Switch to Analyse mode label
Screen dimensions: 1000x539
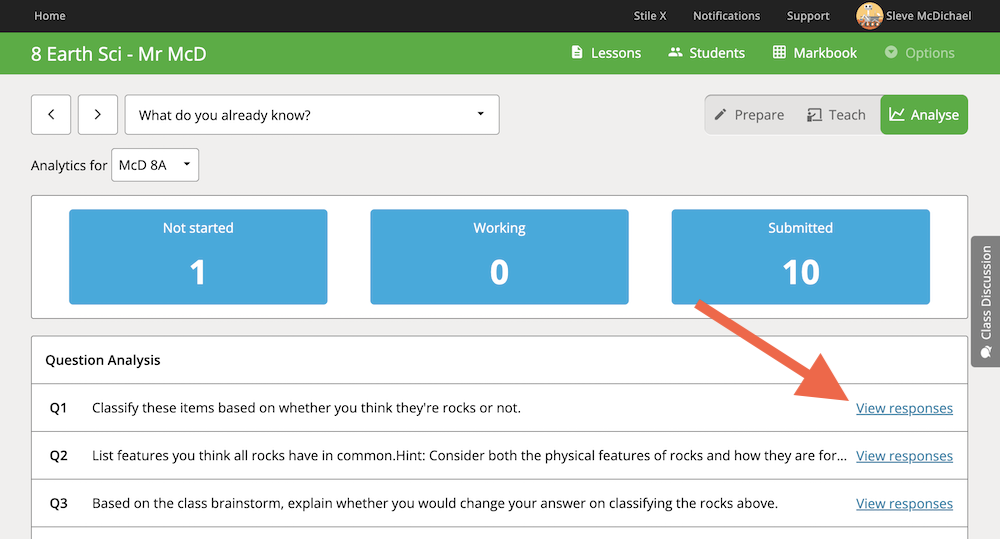click(934, 115)
